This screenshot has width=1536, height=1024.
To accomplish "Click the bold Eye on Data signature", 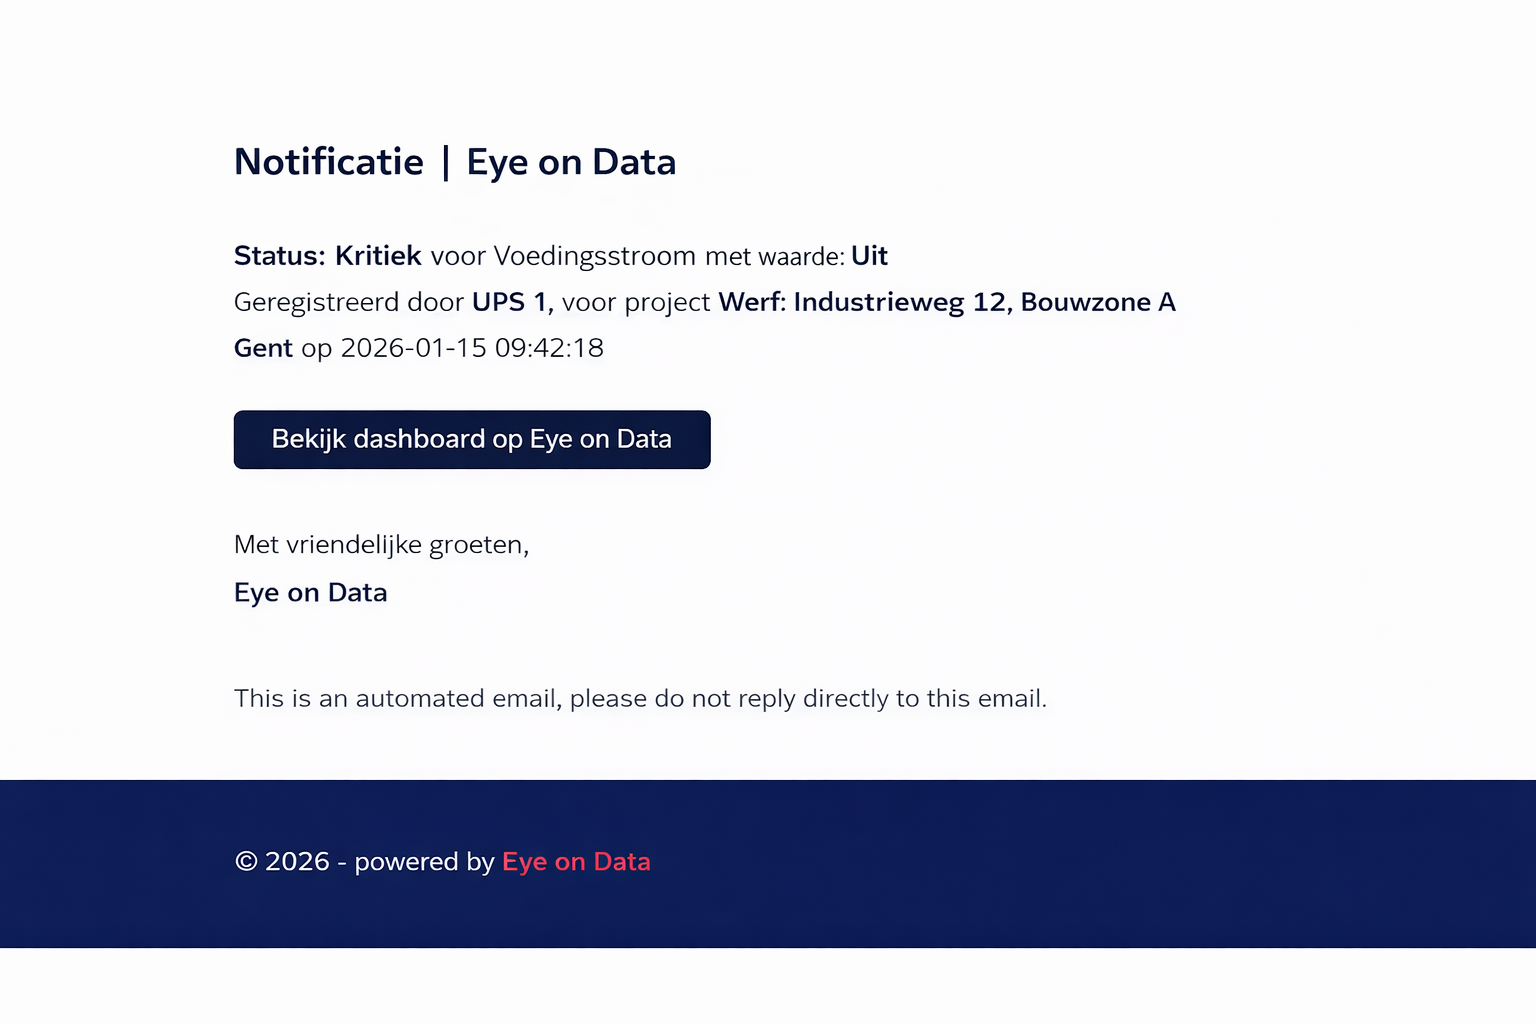I will click(x=311, y=593).
